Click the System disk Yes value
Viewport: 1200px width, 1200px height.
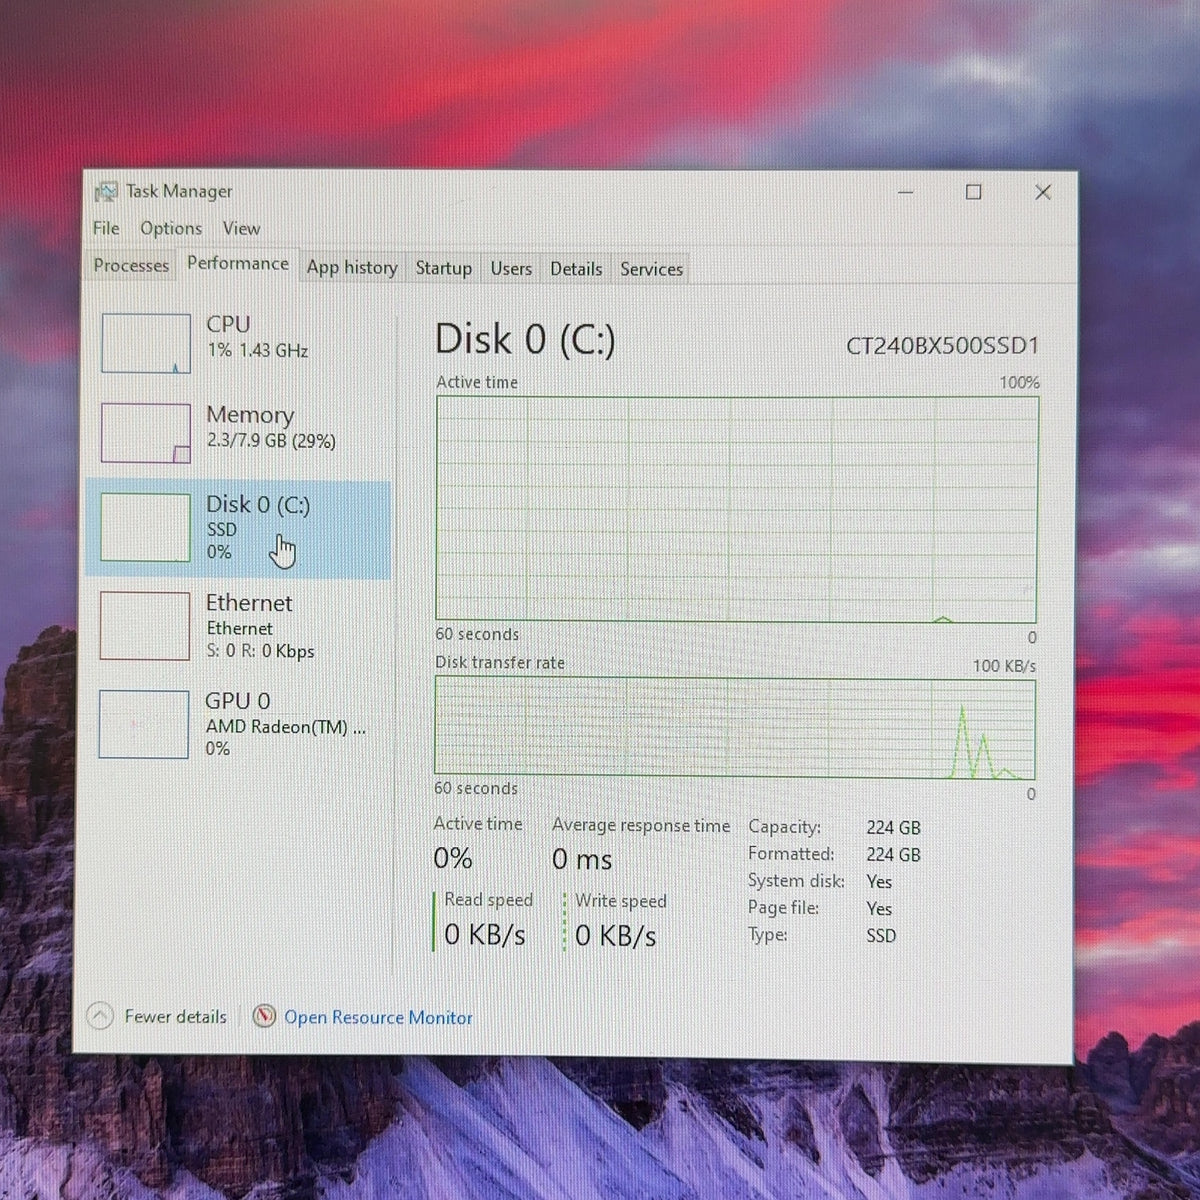(x=879, y=882)
